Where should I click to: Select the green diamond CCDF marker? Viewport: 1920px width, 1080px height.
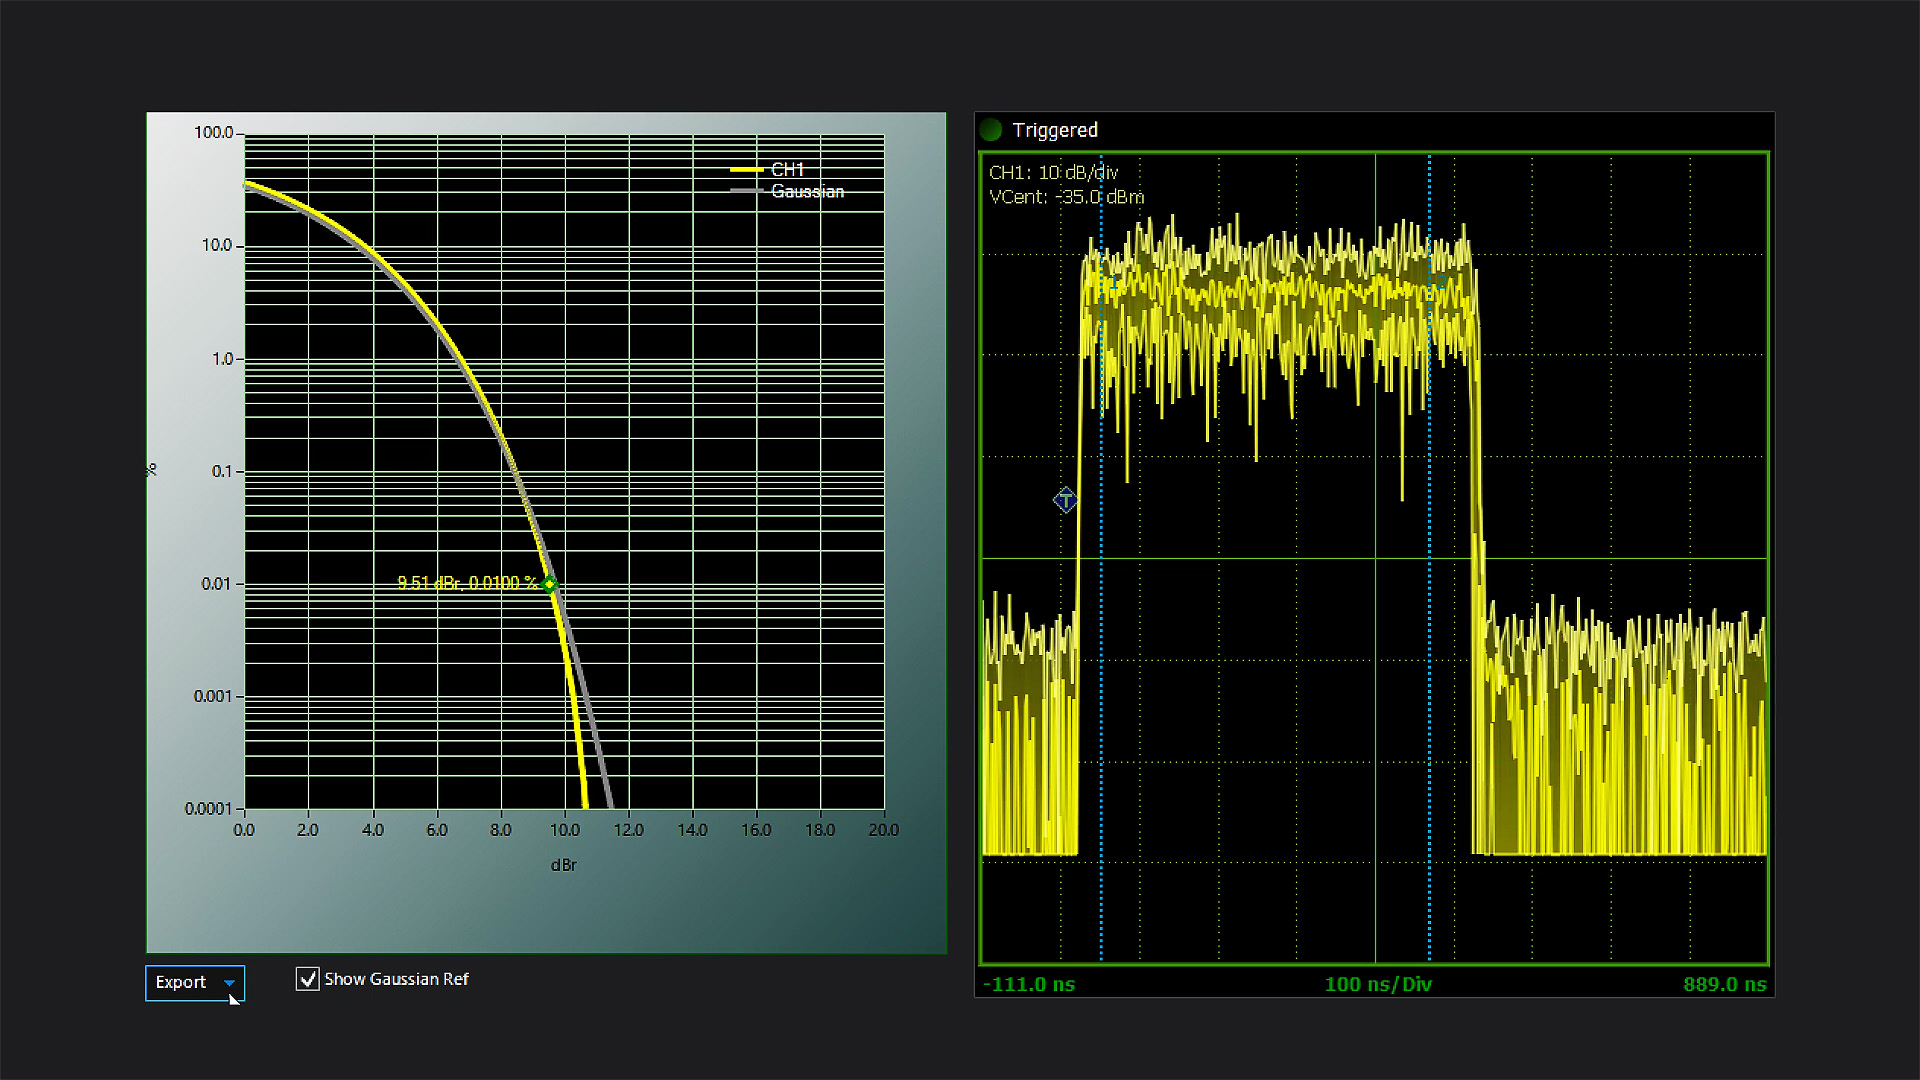(x=549, y=584)
